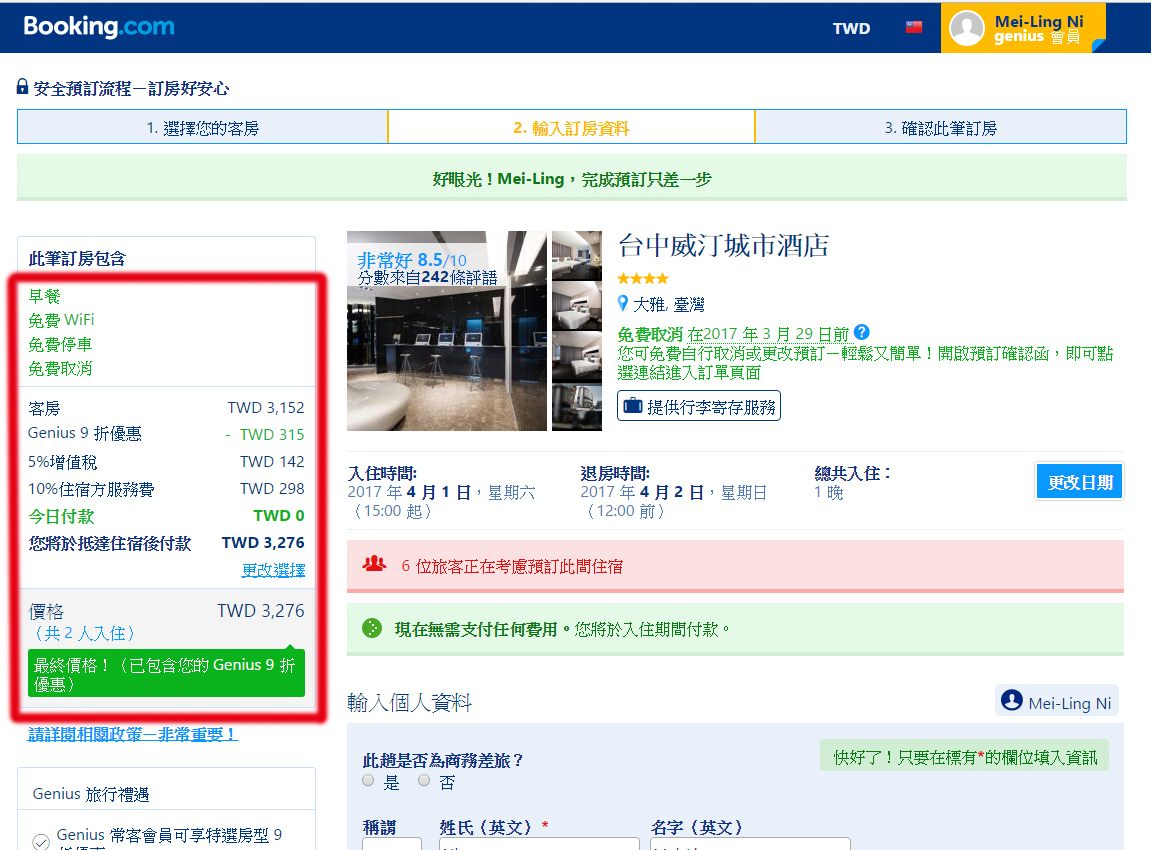Screen dimensions: 1151x850
Task: Open the 稱謂 title dropdown
Action: click(x=391, y=843)
